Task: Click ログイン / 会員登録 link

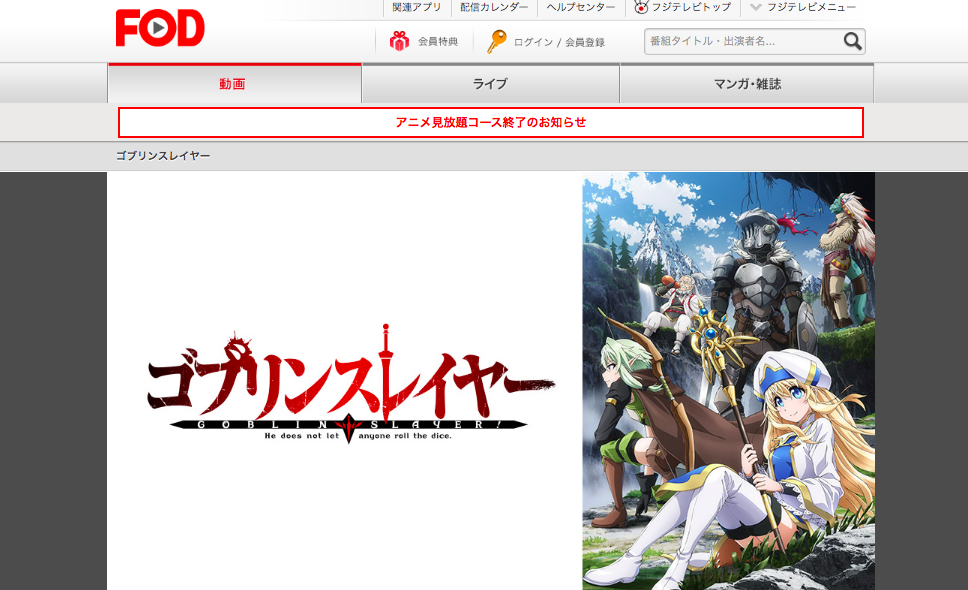Action: [559, 42]
